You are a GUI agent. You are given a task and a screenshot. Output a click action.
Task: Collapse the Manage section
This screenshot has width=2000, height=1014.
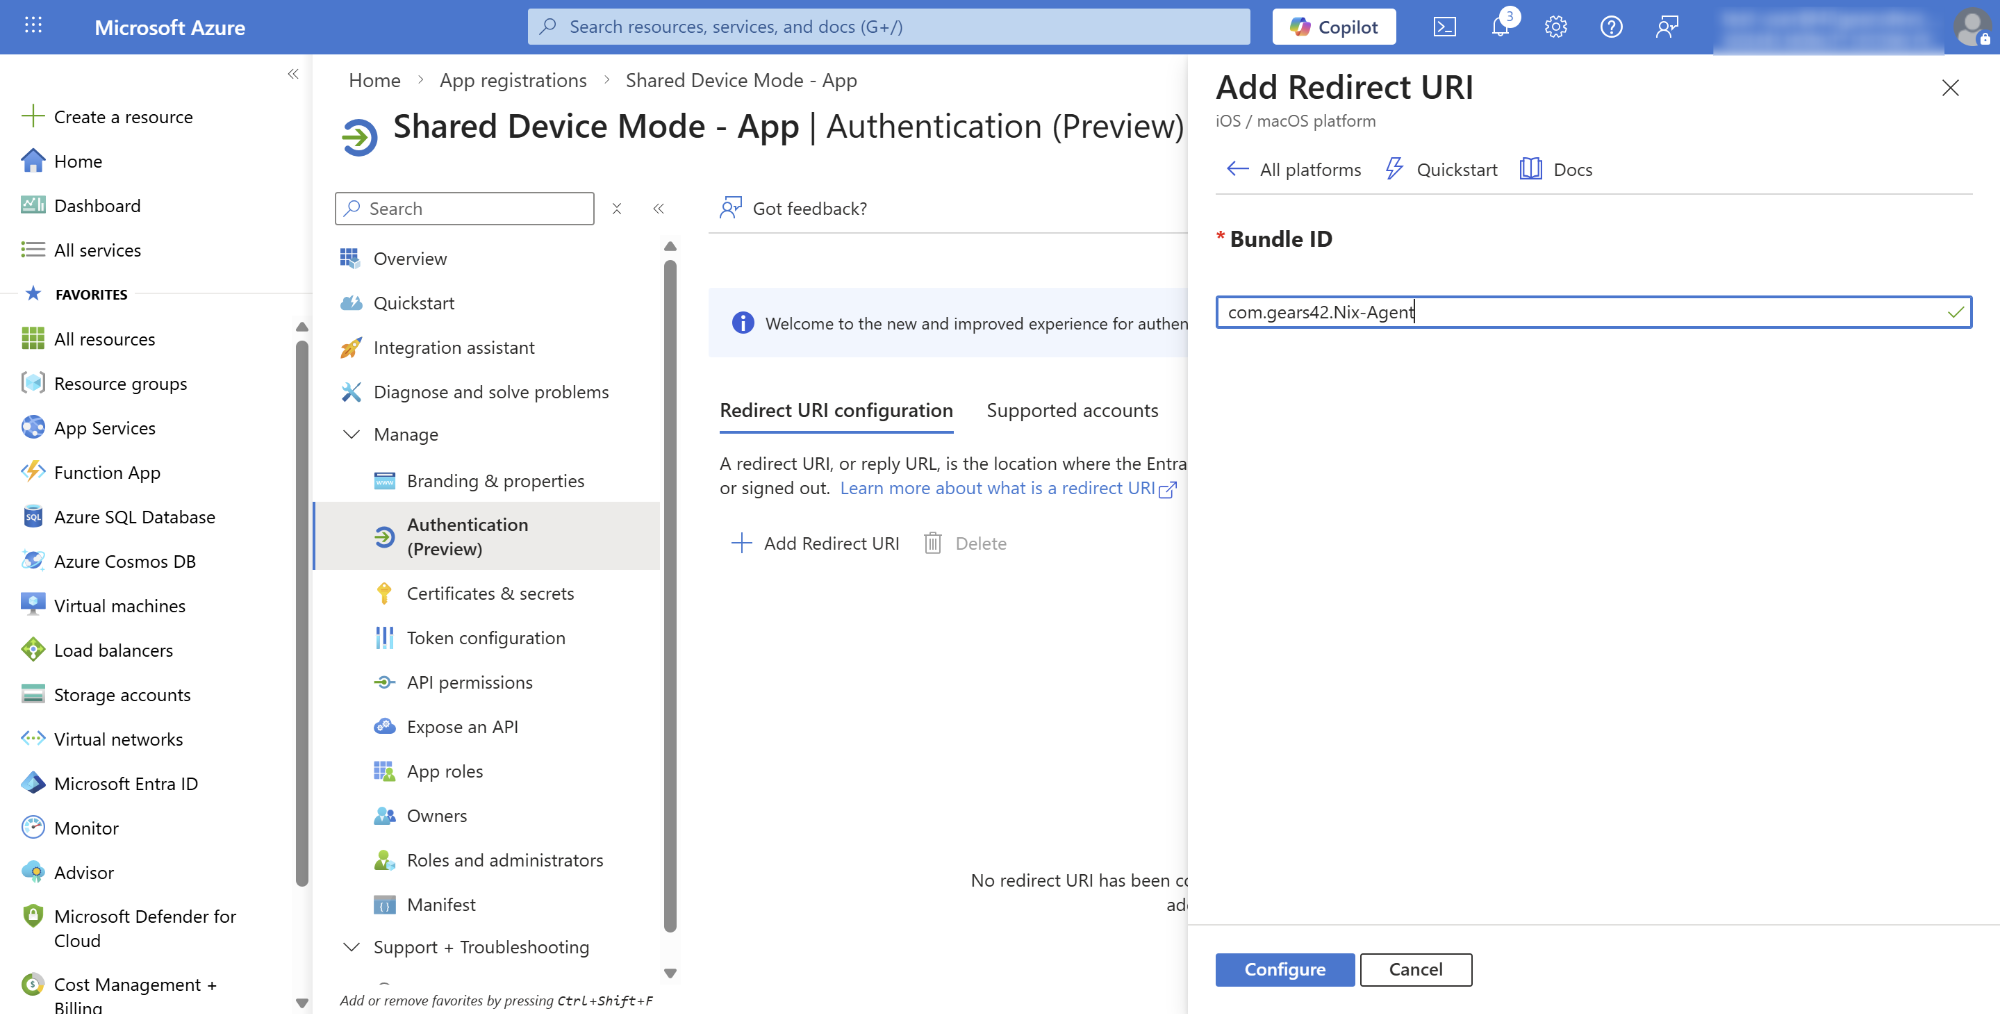(x=351, y=434)
